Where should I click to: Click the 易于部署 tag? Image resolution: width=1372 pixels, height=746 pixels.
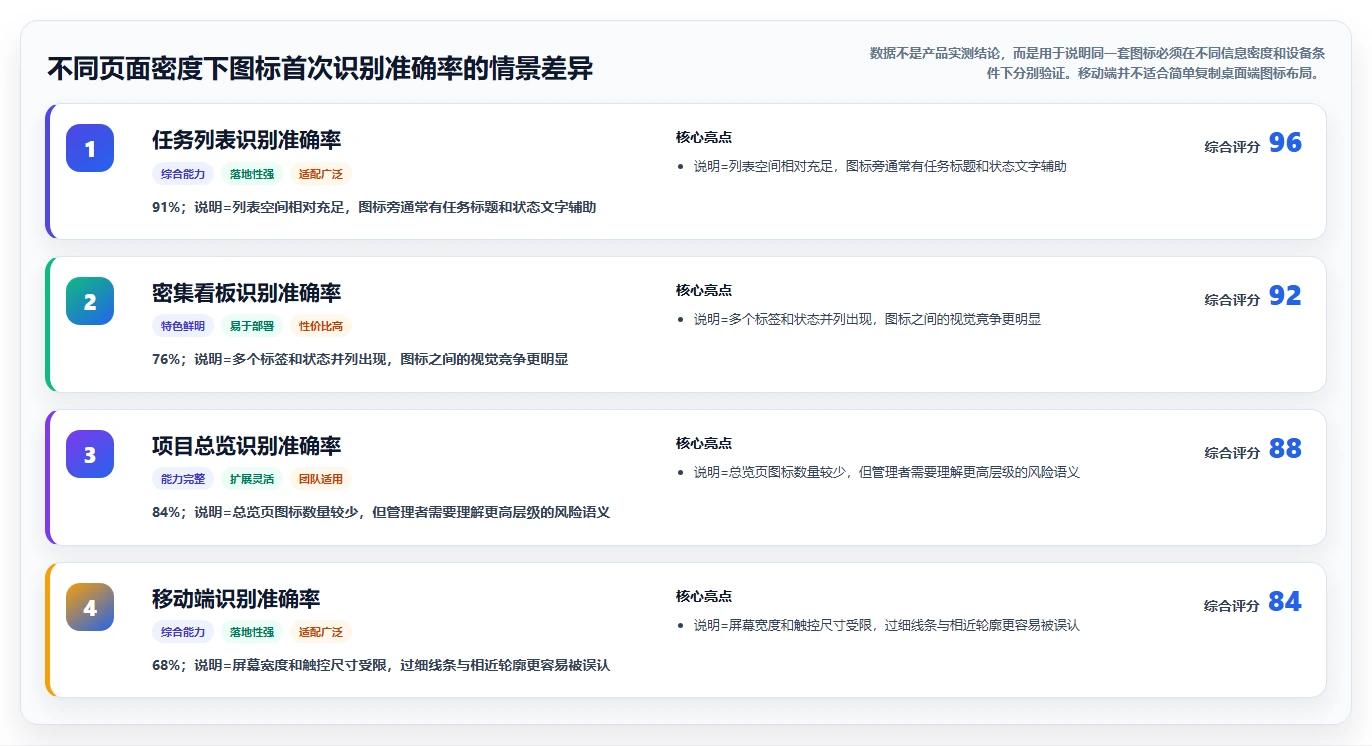pos(252,326)
